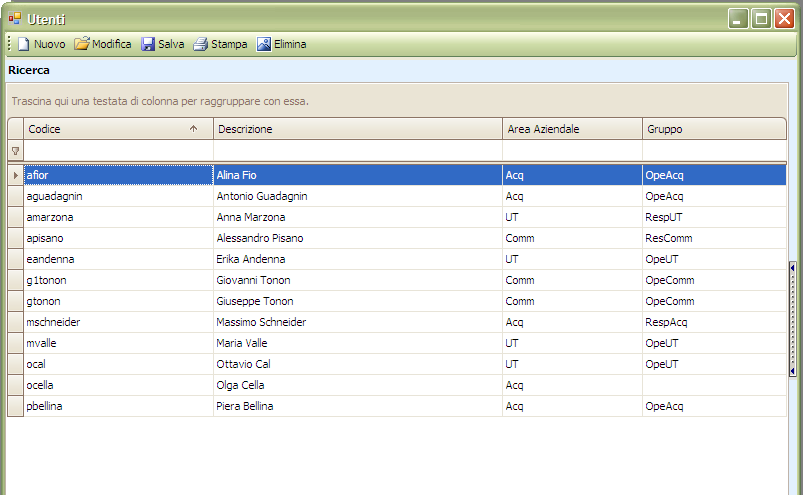This screenshot has height=495, width=803.
Task: Click the Codice filter input cell
Action: click(x=118, y=151)
